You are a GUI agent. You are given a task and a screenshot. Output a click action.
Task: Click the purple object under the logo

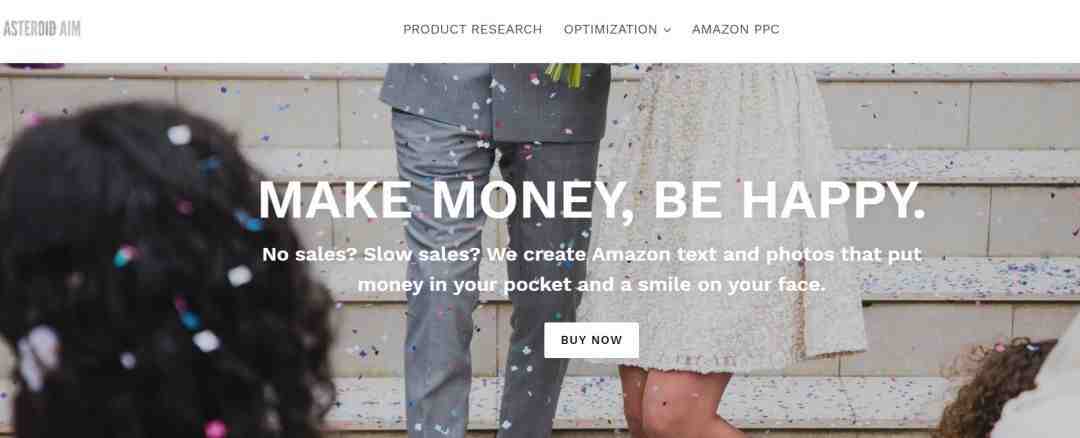[34, 66]
